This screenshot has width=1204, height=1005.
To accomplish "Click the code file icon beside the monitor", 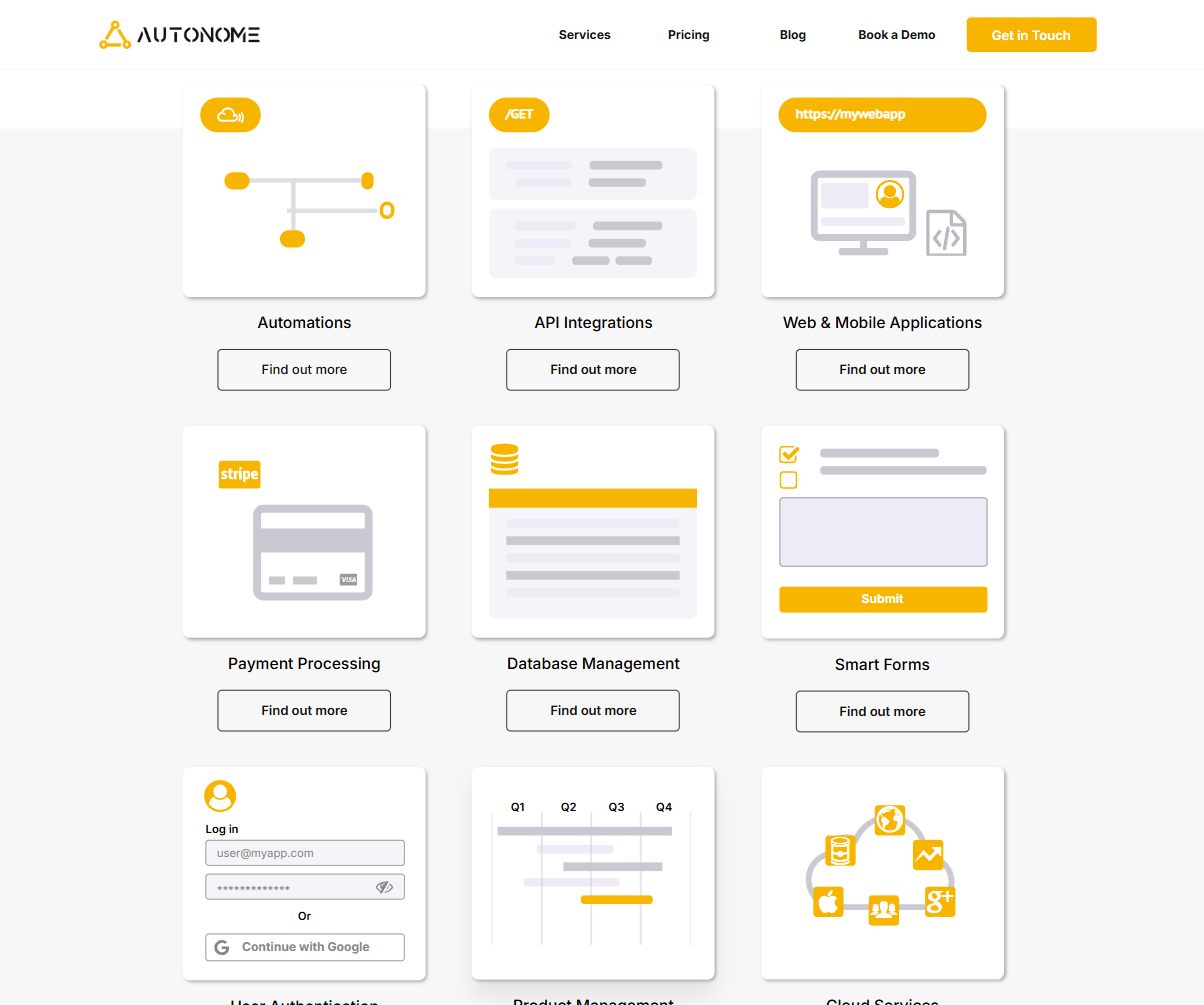I will coord(946,233).
